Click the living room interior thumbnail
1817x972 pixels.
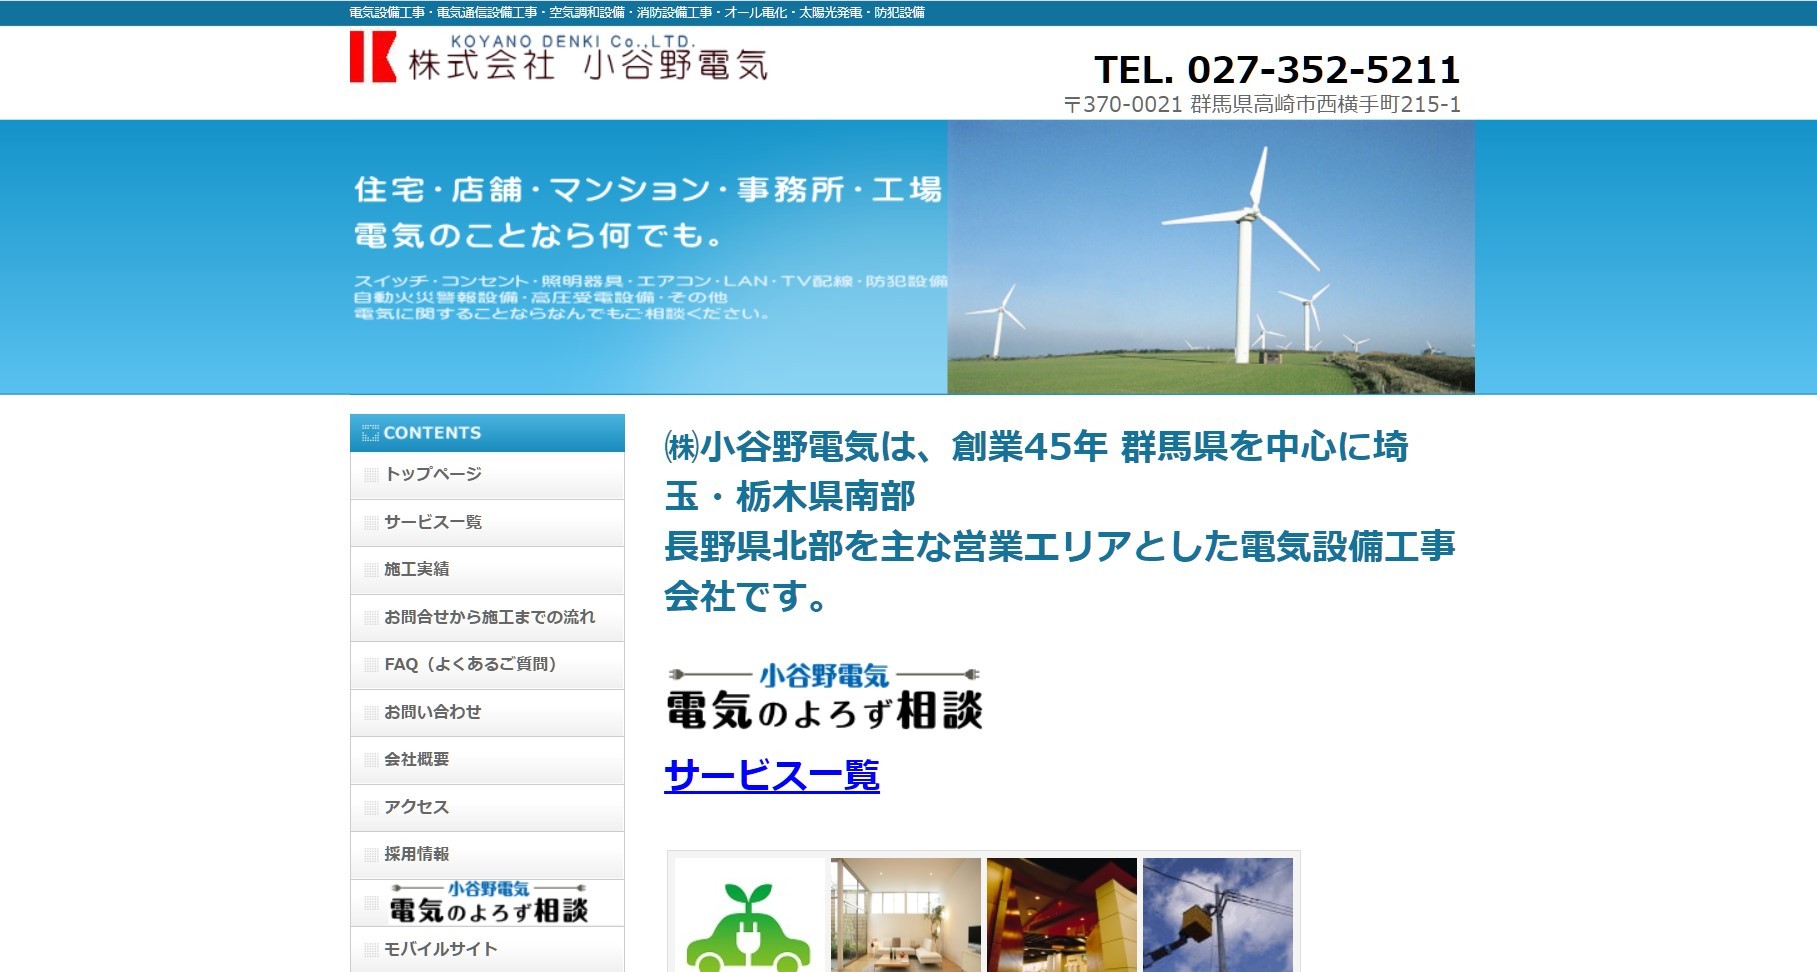coord(906,915)
